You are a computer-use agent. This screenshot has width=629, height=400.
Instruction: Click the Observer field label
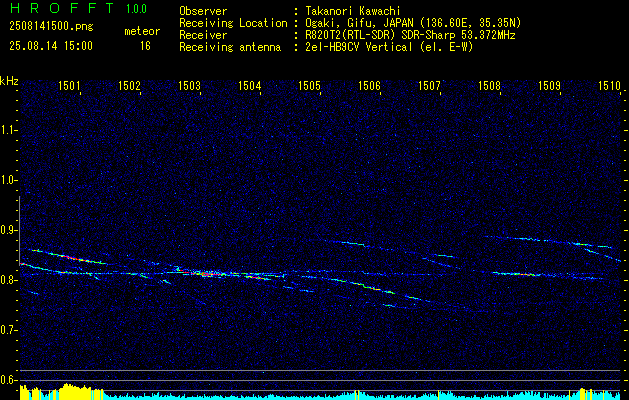[x=203, y=11]
